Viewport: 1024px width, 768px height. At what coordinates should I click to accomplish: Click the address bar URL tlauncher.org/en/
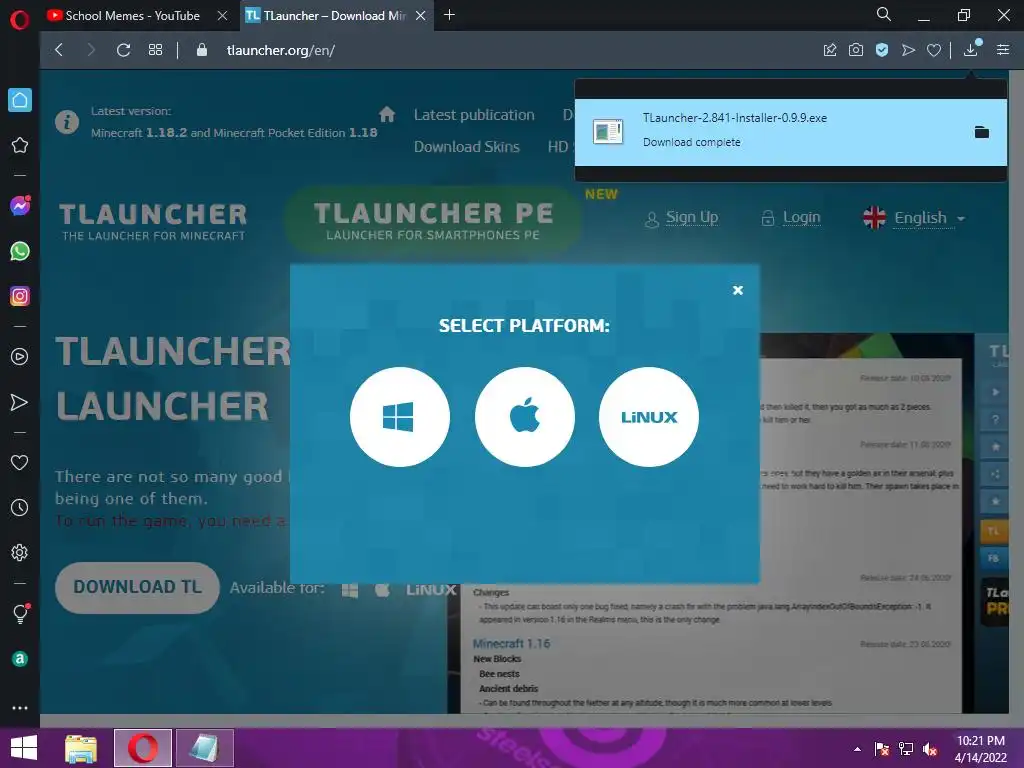tap(281, 50)
